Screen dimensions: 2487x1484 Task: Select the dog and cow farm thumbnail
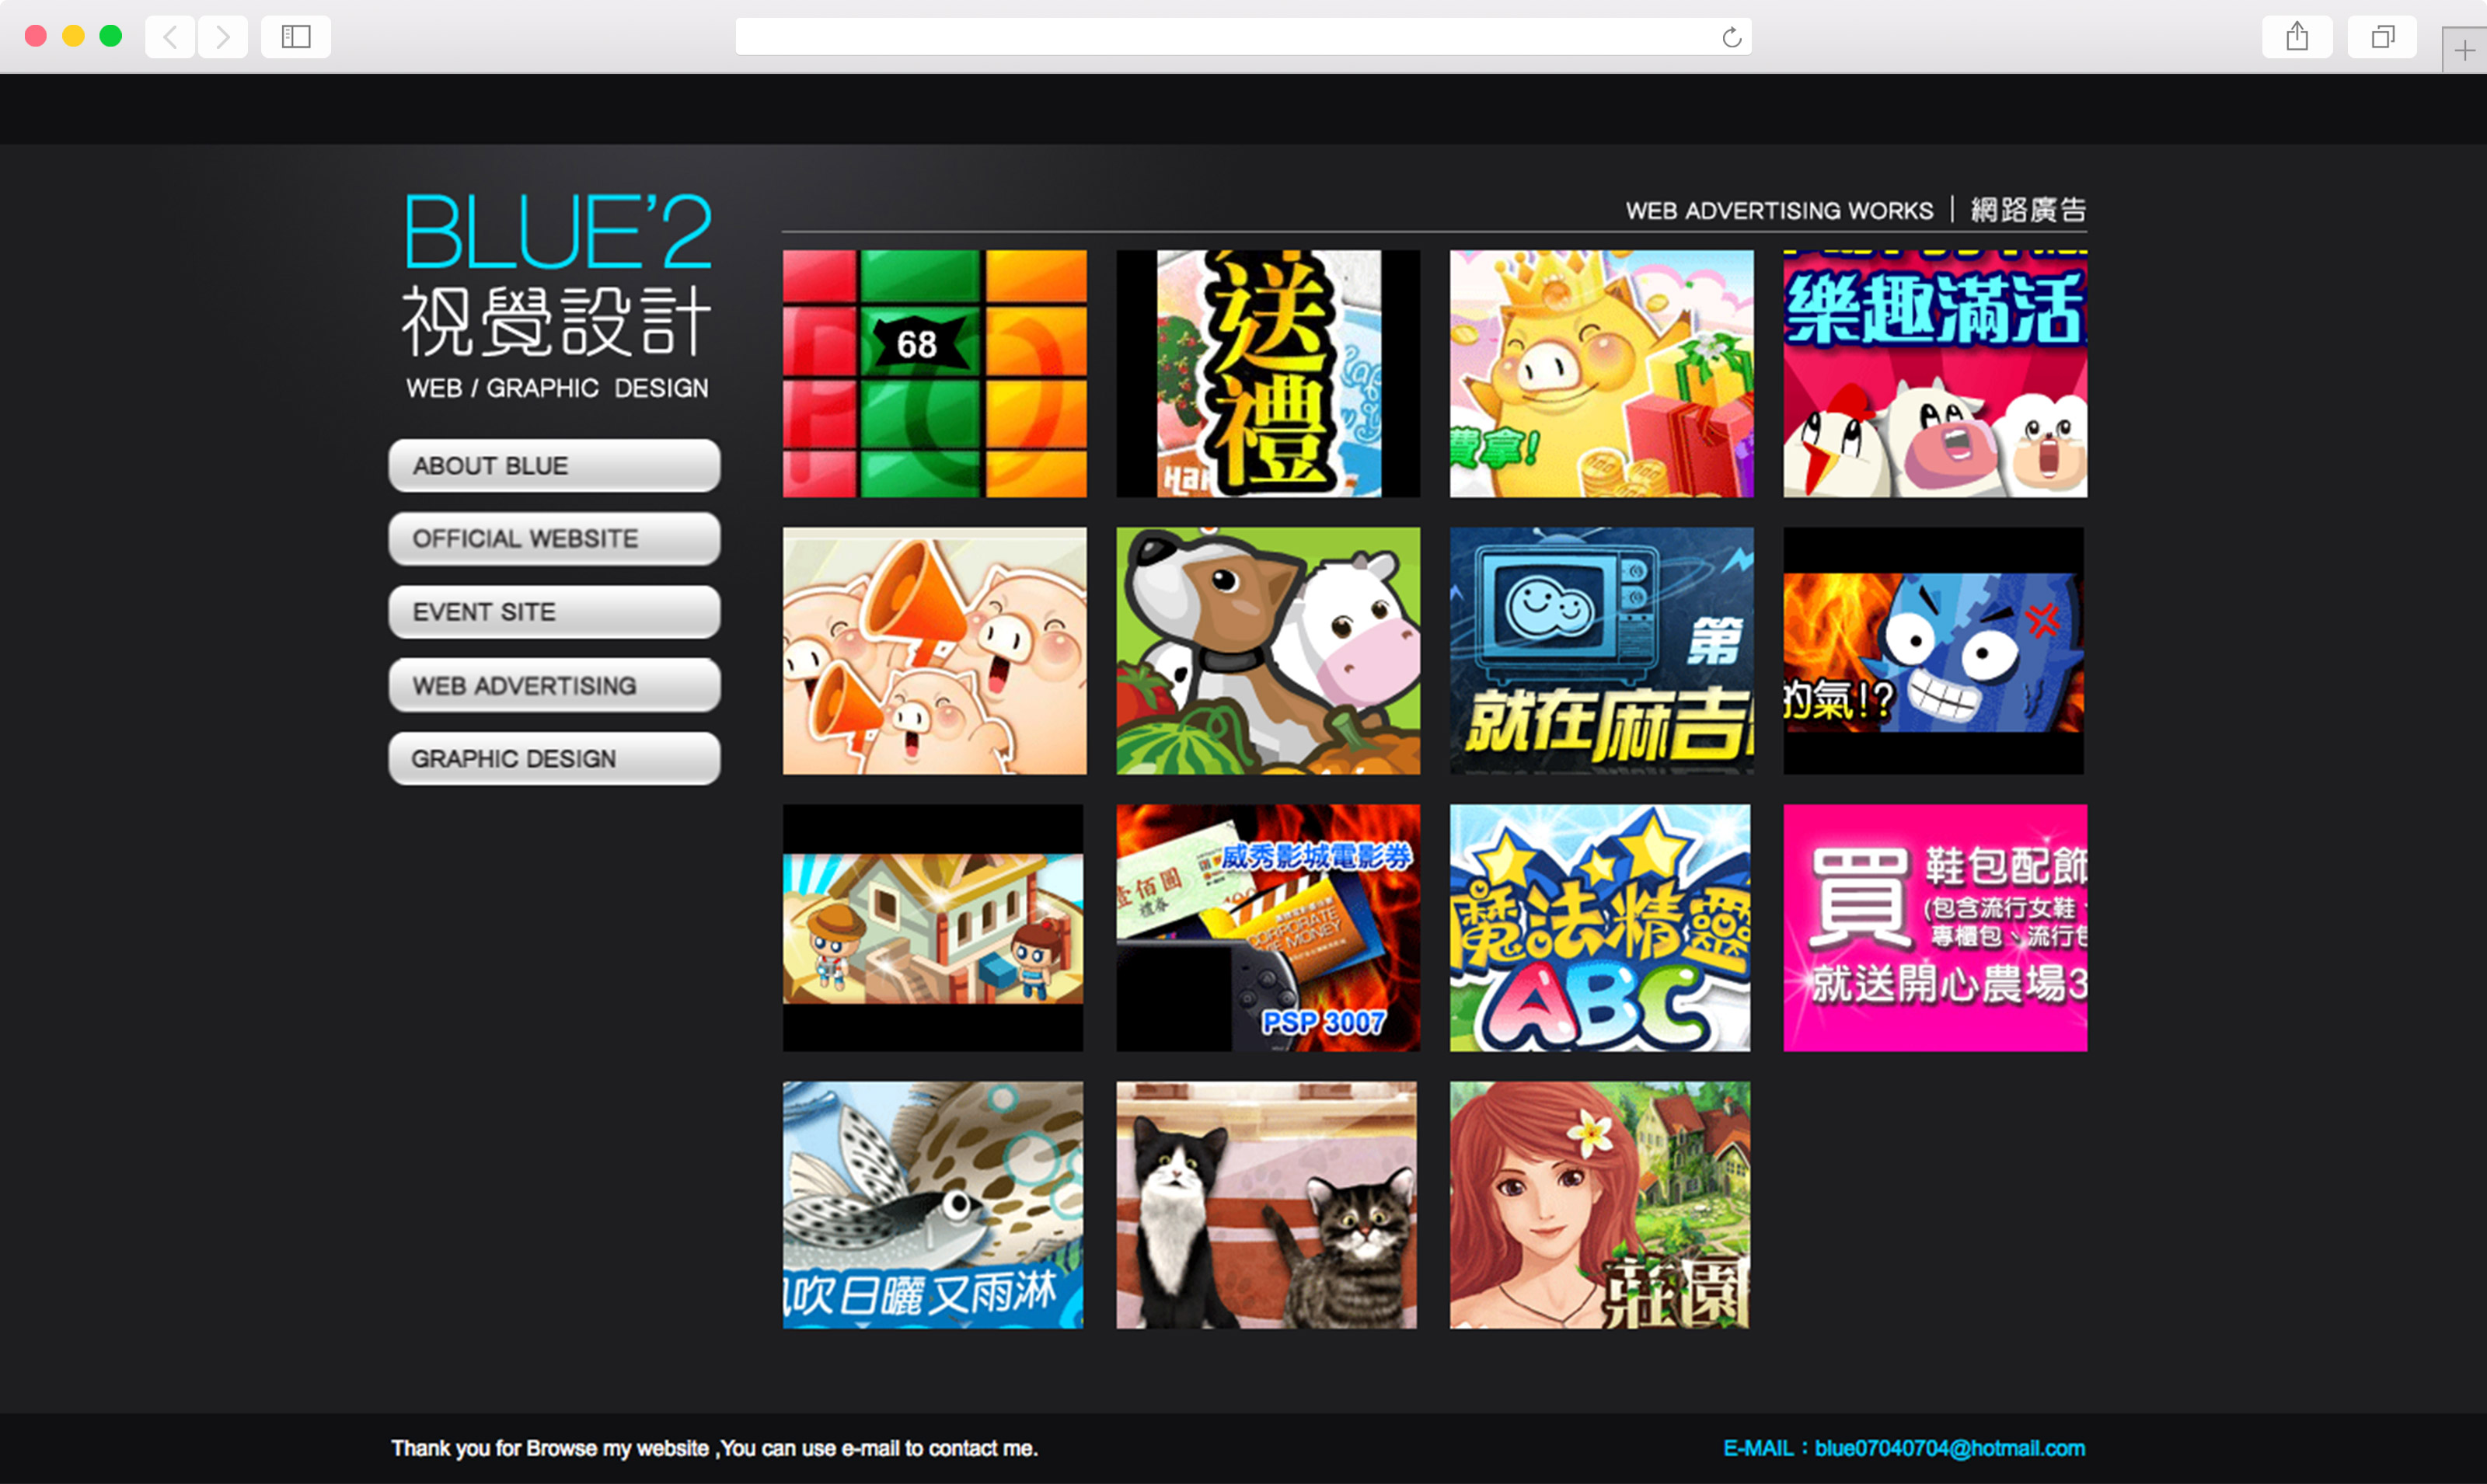pyautogui.click(x=1267, y=651)
